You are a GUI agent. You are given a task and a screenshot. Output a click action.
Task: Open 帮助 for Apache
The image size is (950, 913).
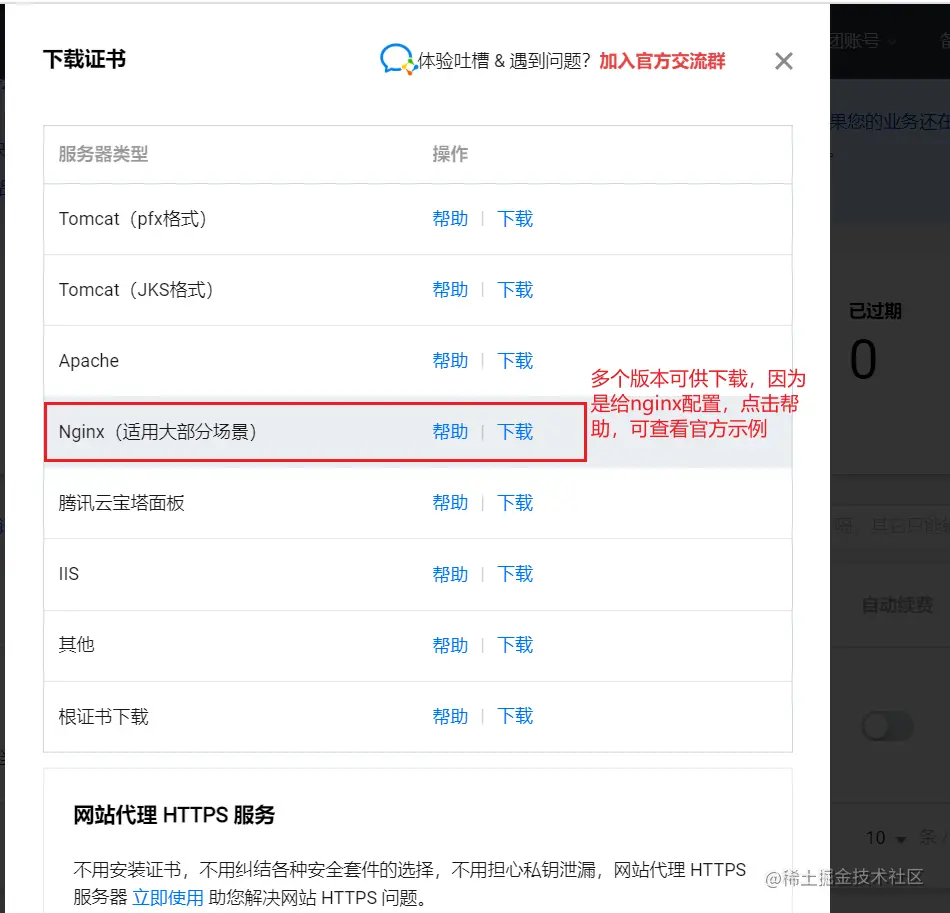(x=450, y=360)
